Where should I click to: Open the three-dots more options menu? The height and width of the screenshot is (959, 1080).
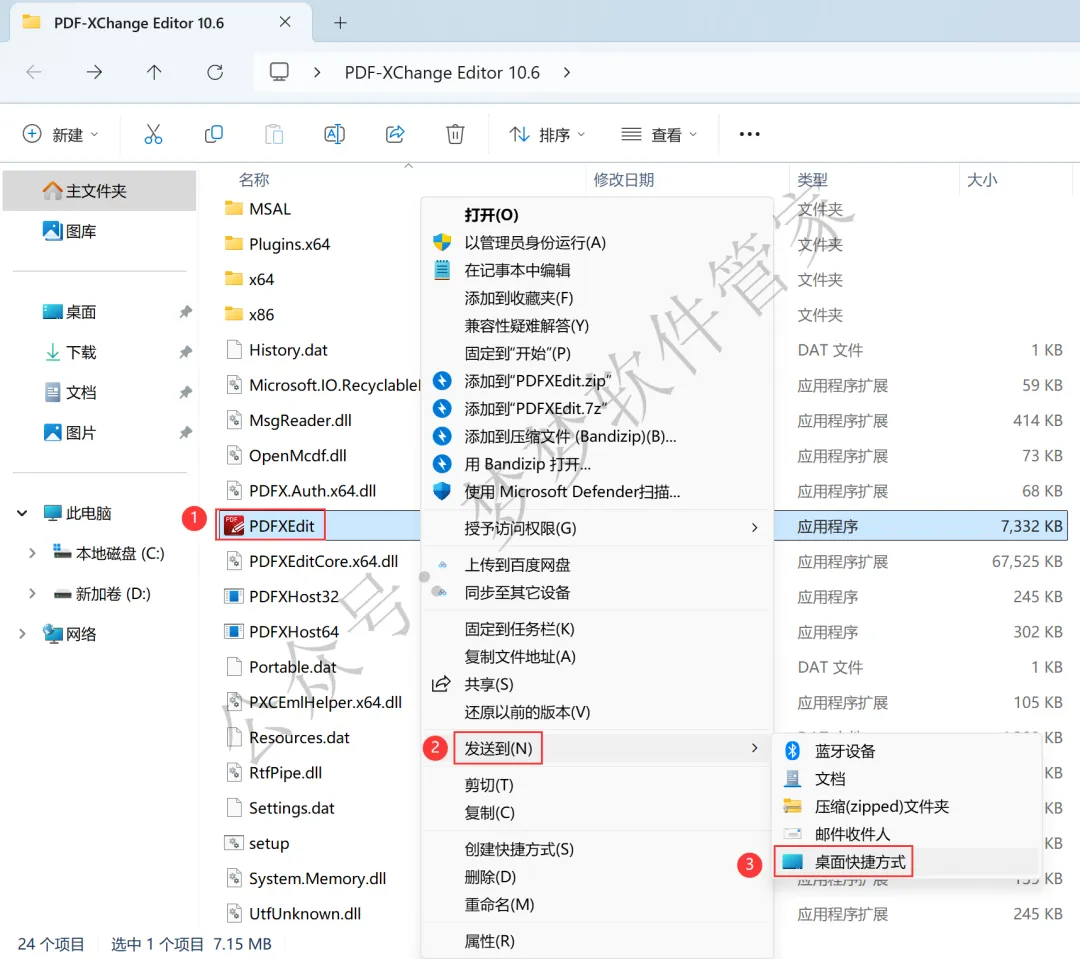(749, 134)
